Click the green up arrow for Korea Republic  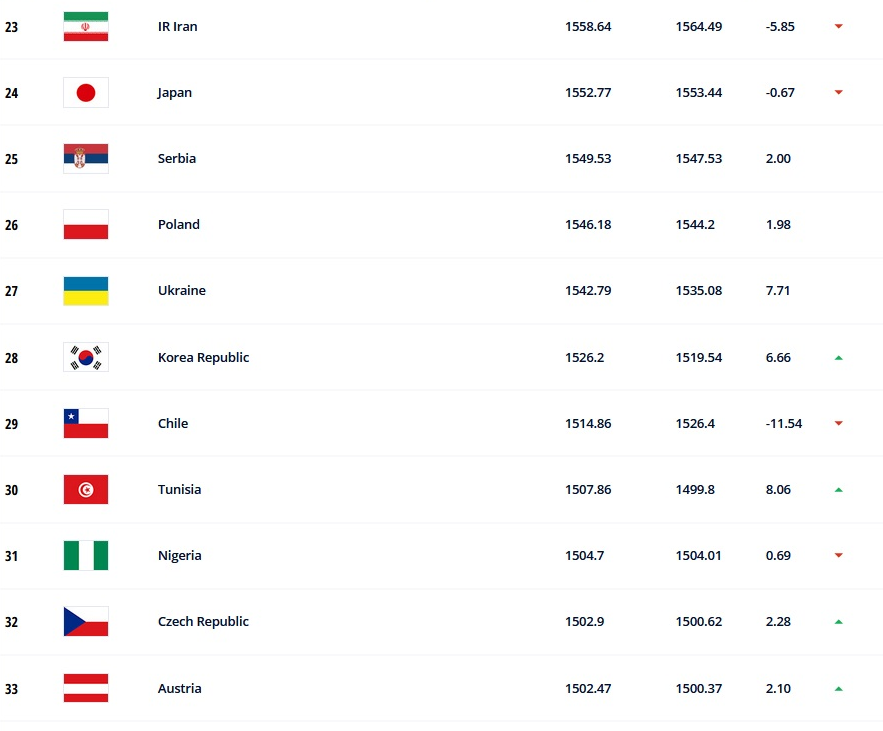click(838, 357)
